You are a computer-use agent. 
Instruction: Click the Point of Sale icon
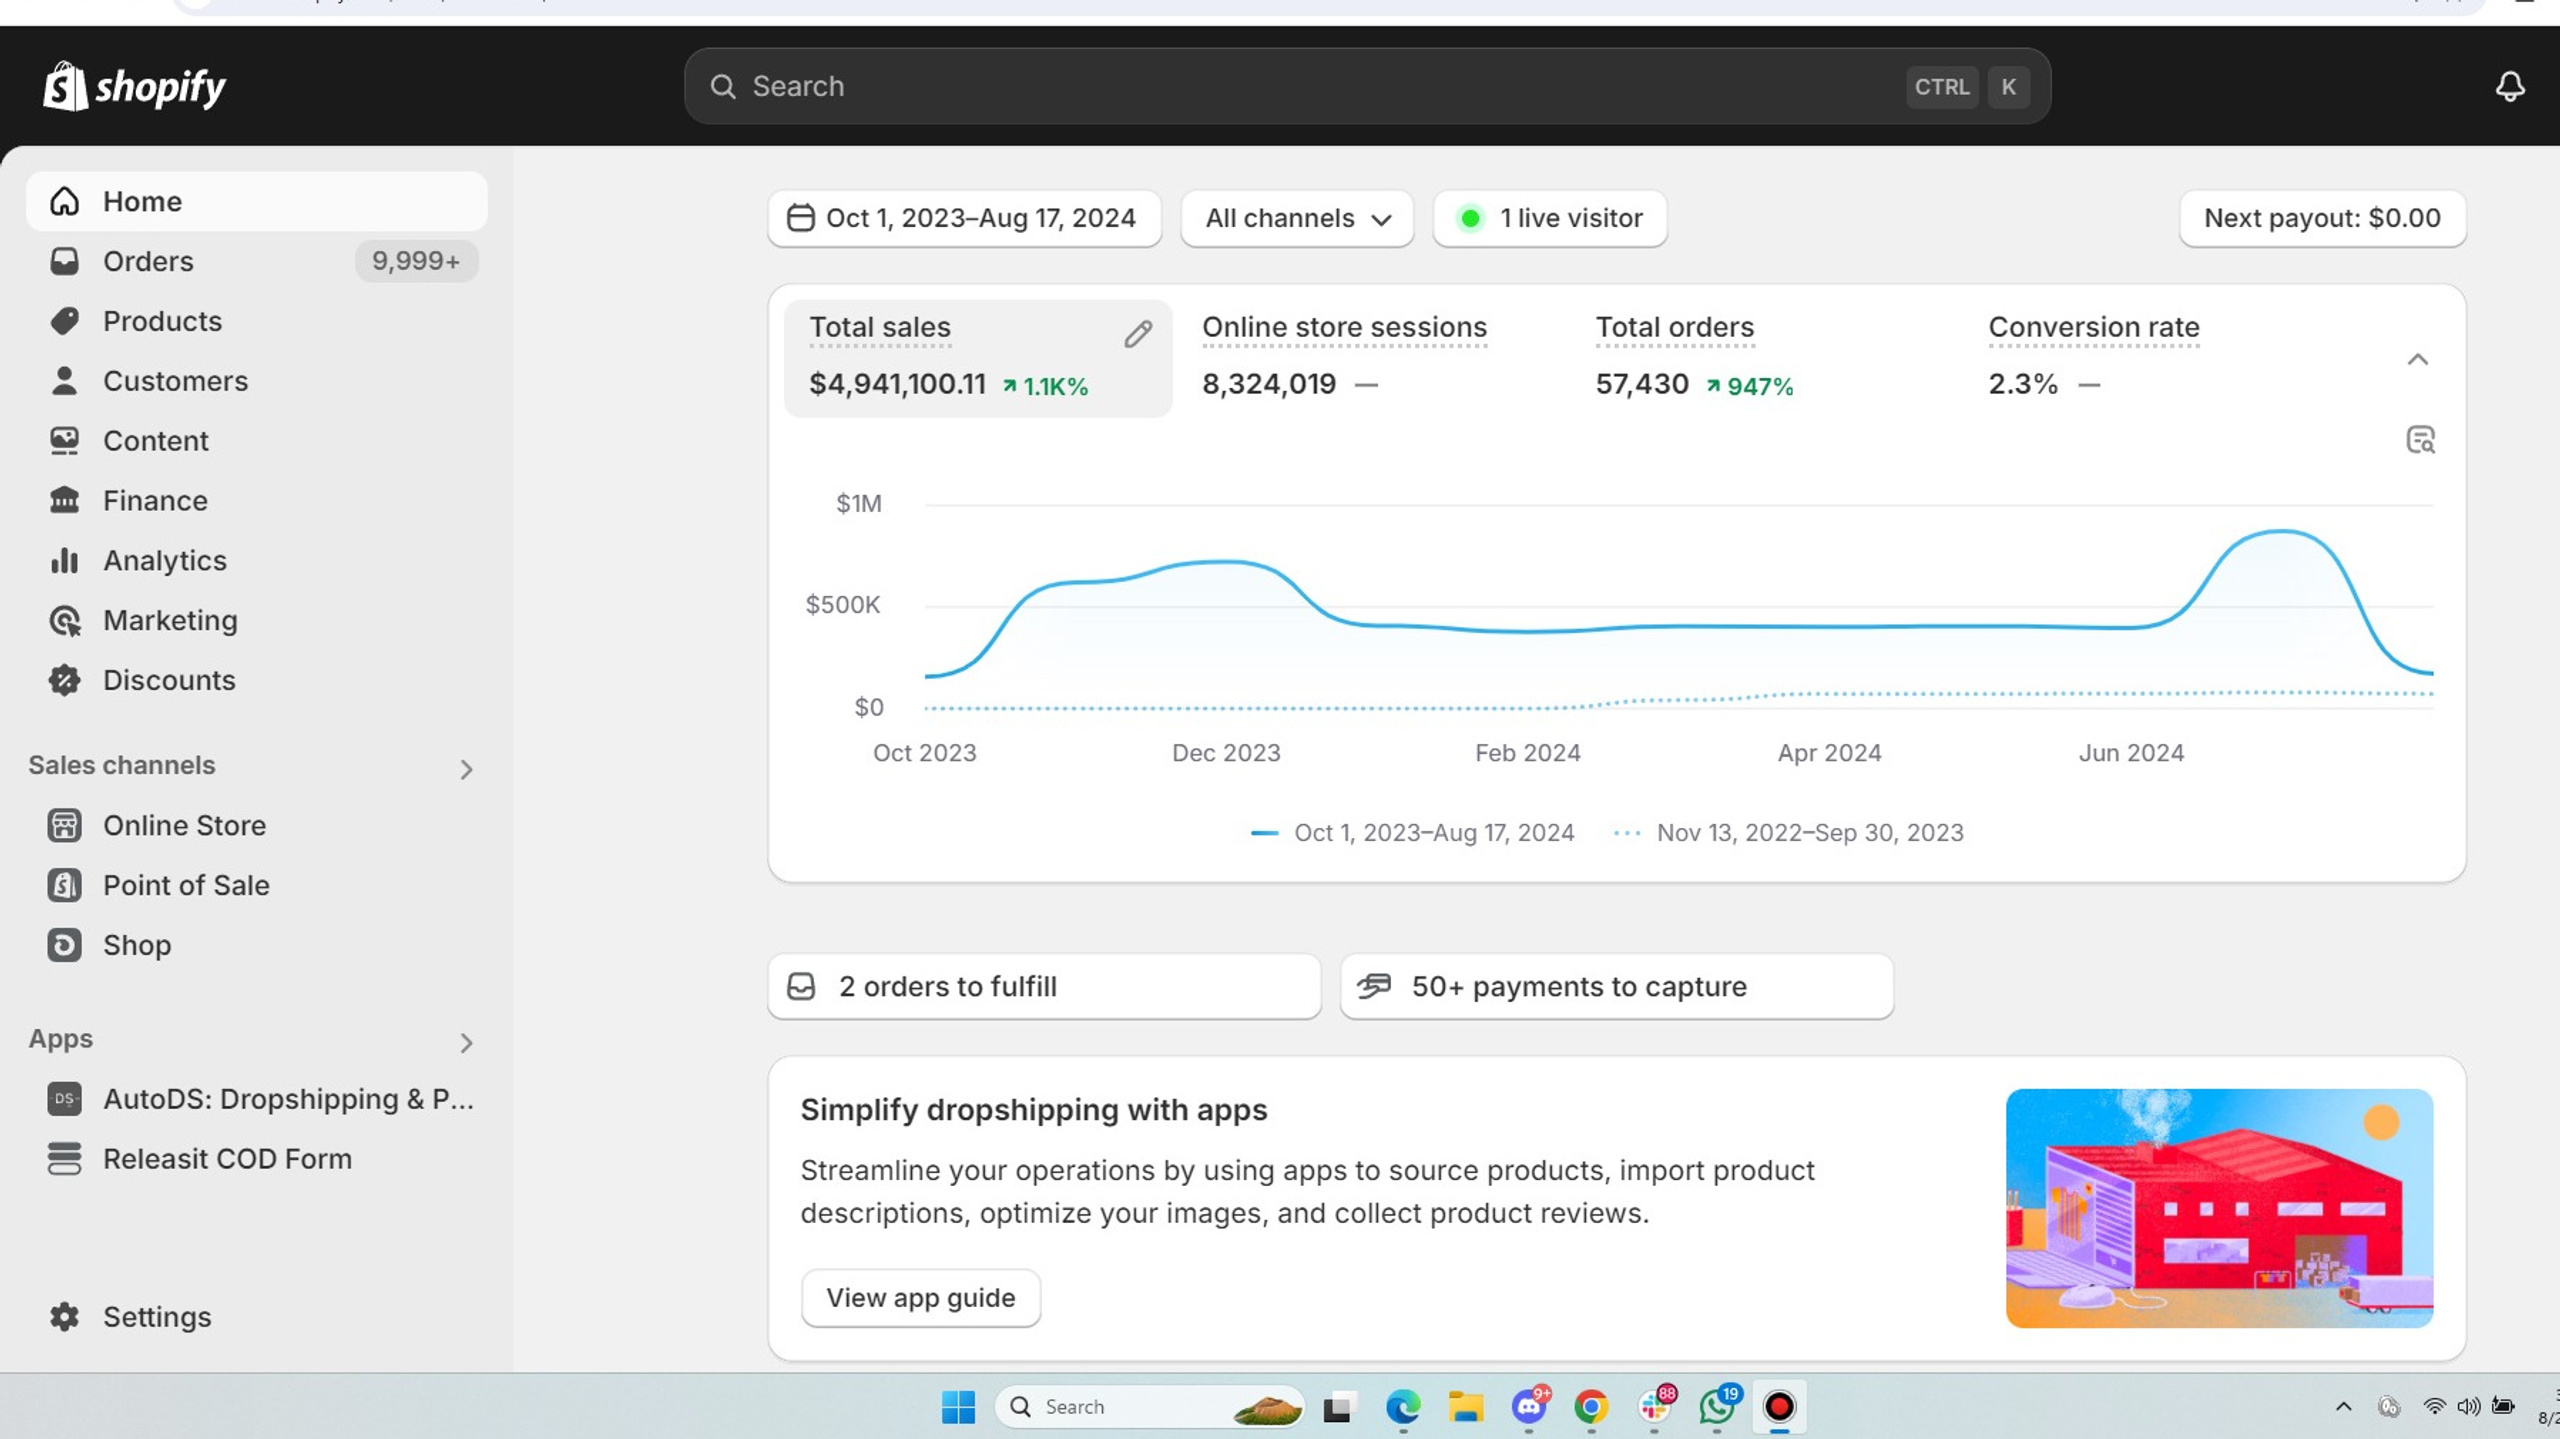[x=65, y=885]
